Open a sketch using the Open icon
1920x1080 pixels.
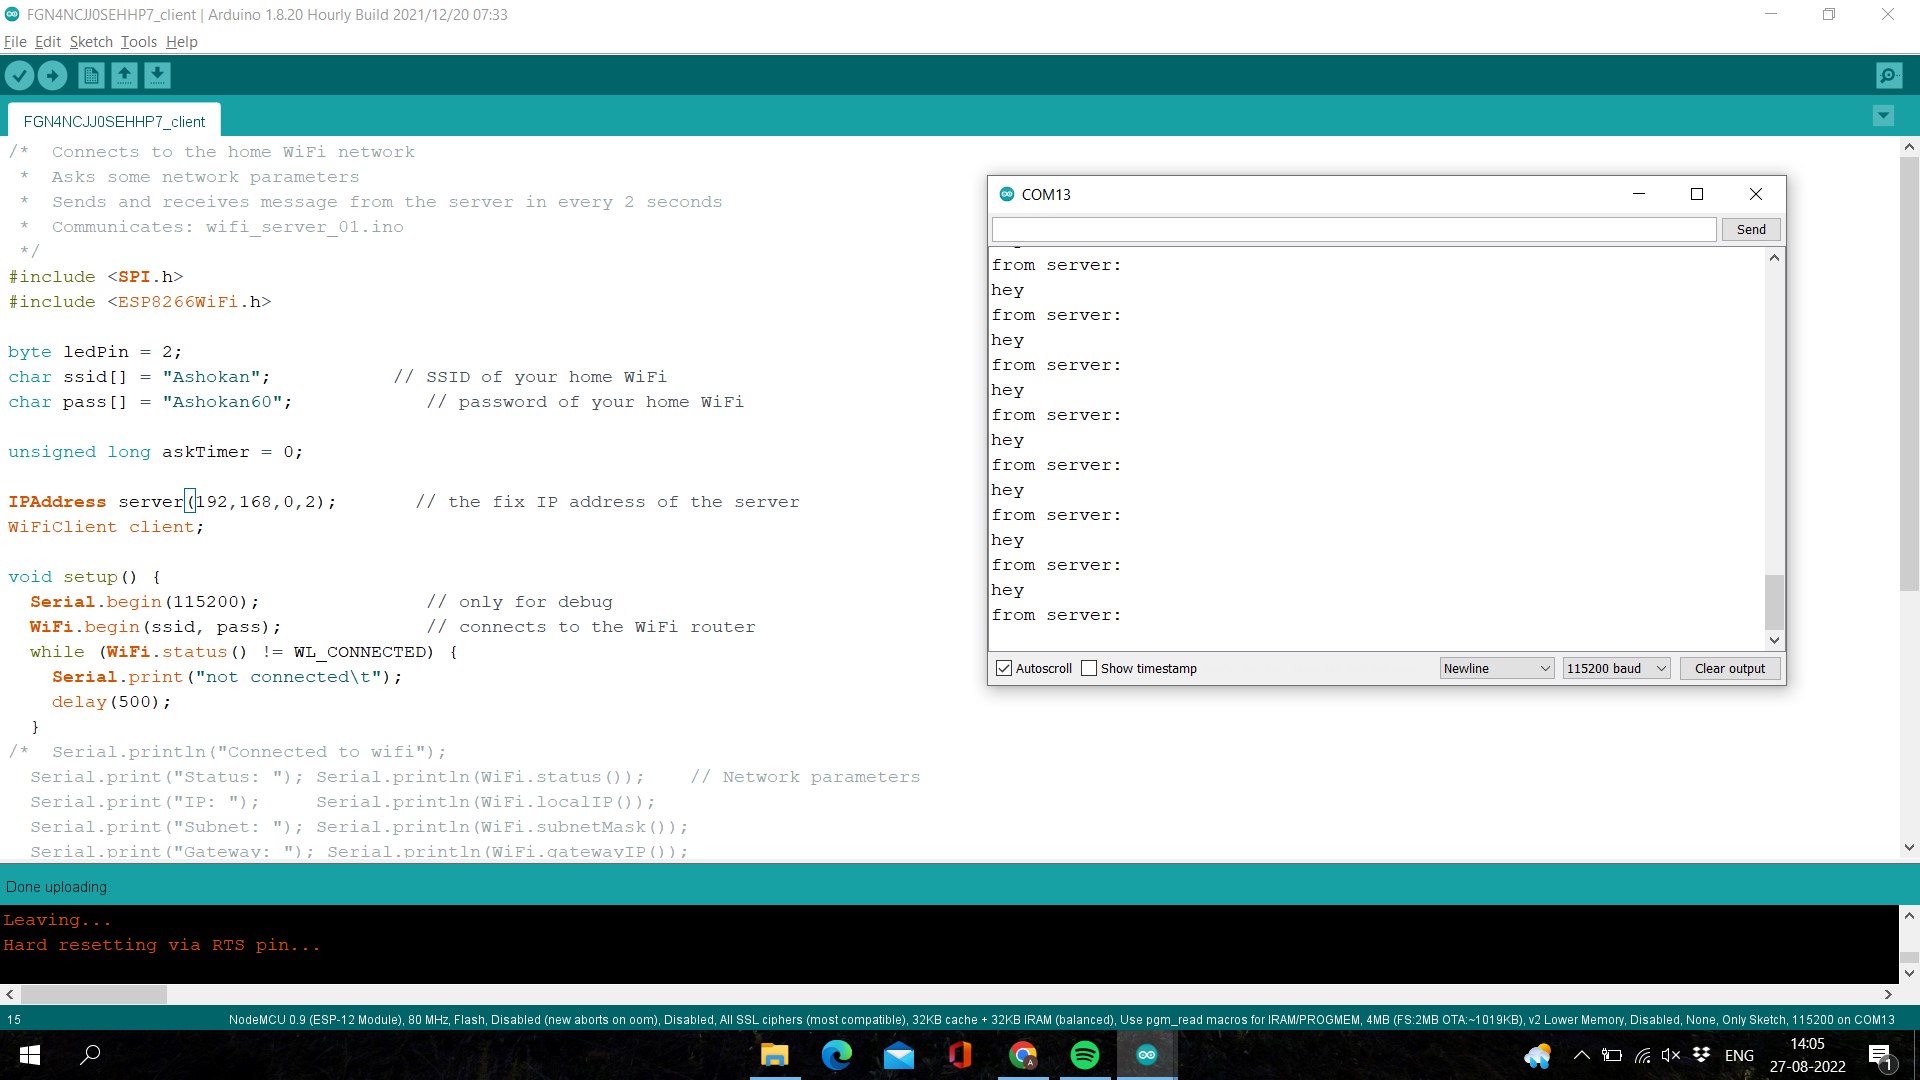point(124,75)
